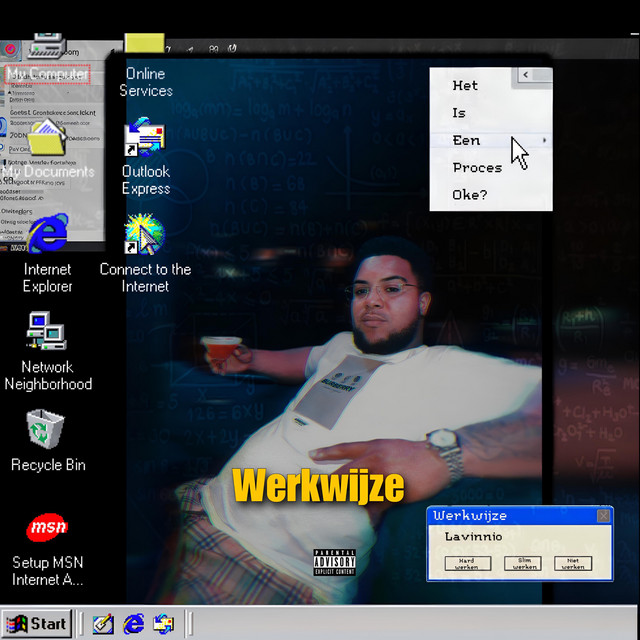Click the My Computer desktop icon

click(x=47, y=50)
